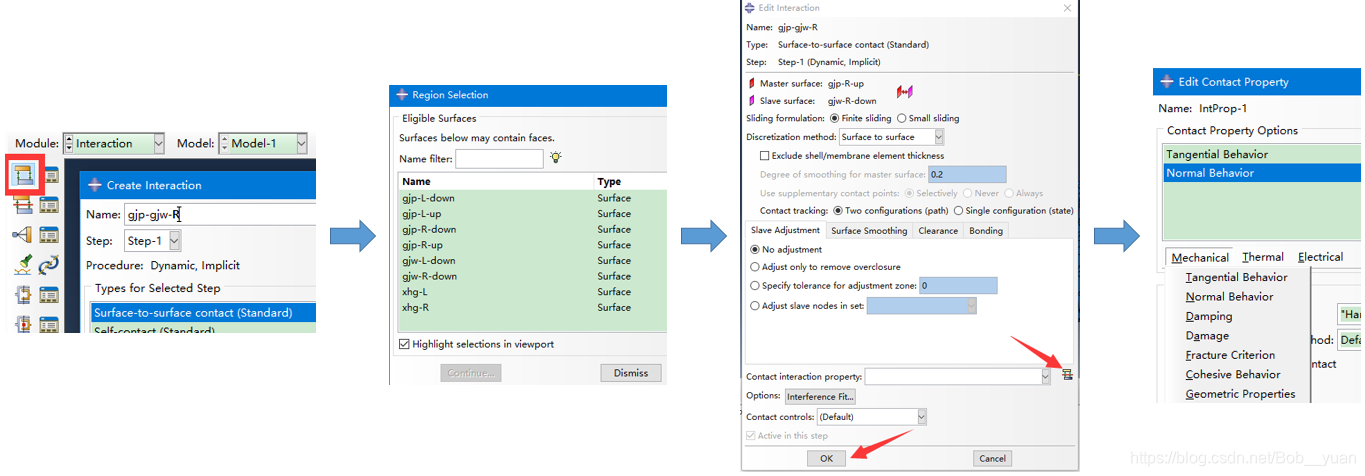Viewport: 1365px width, 476px height.
Task: Enable Exclude shell/membrane element thickness checkbox
Action: pos(765,156)
